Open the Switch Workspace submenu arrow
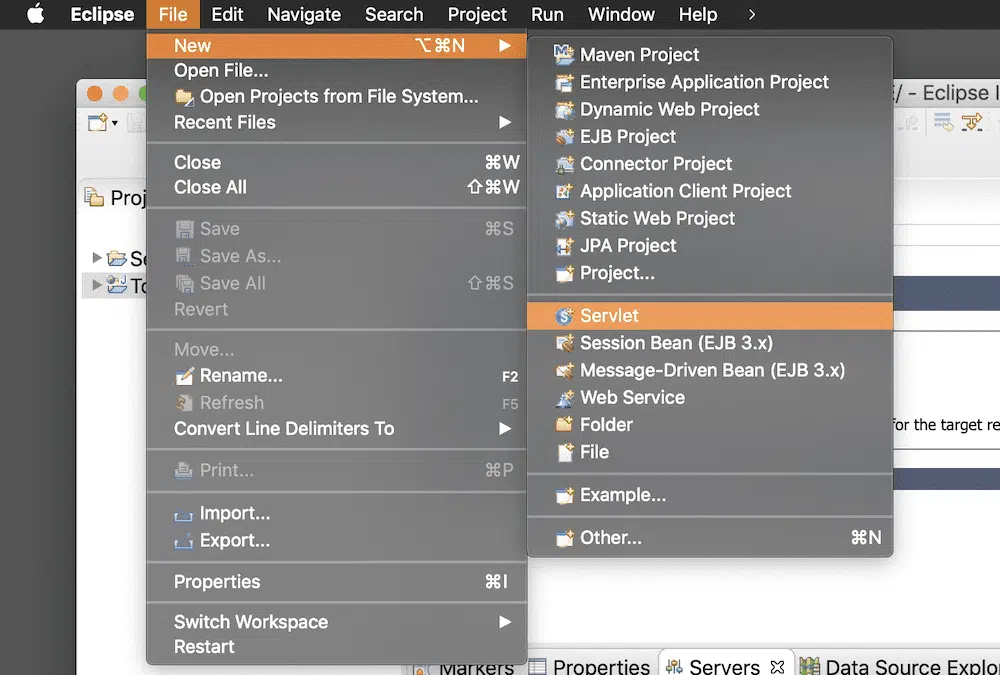The image size is (1000, 675). point(505,622)
